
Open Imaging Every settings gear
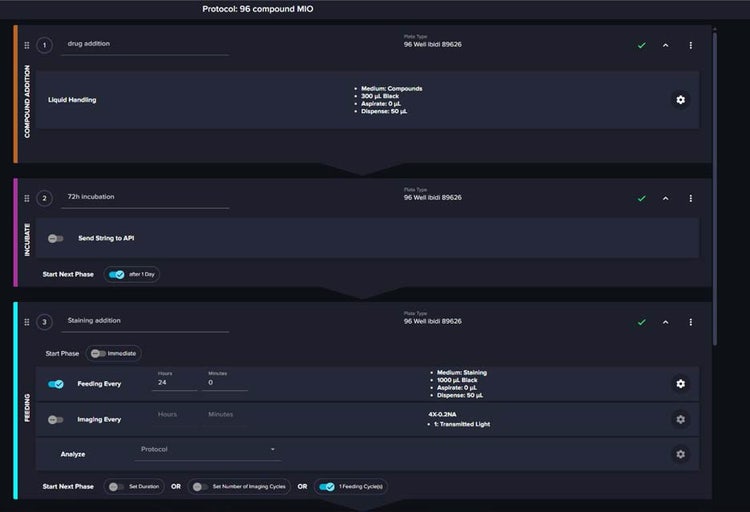click(x=680, y=420)
